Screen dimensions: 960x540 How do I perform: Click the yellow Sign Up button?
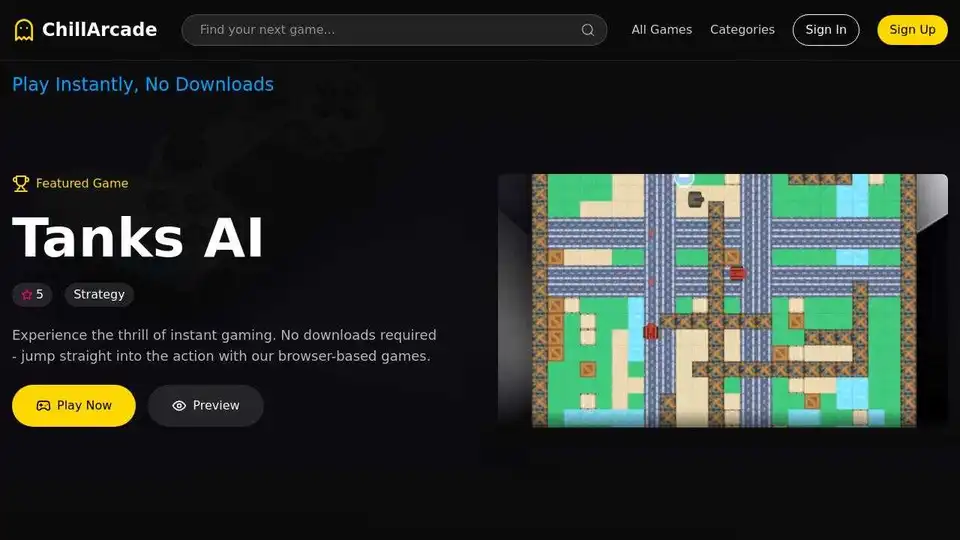[912, 30]
